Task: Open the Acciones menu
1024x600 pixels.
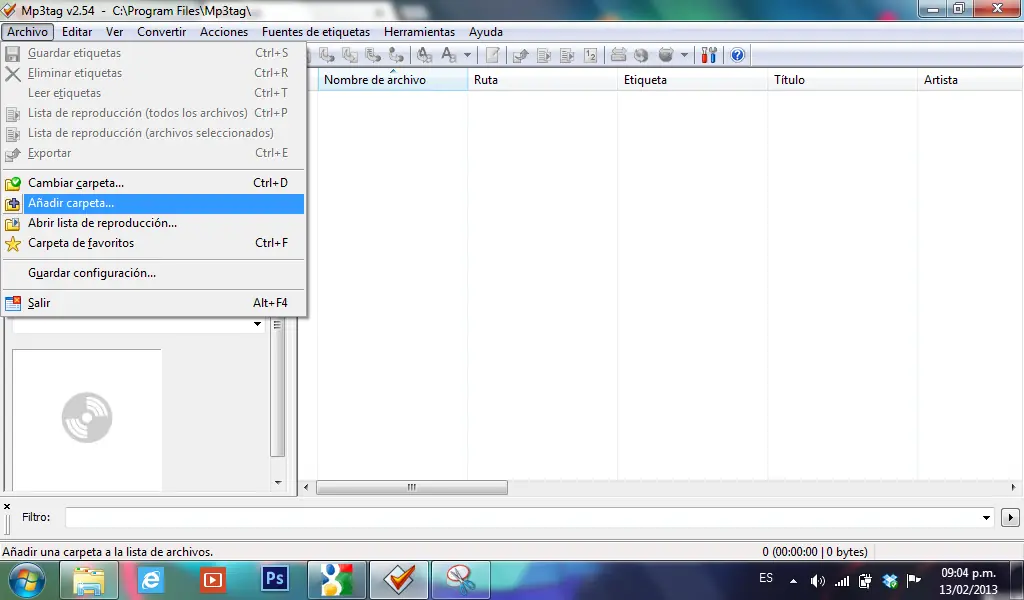Action: pos(224,31)
